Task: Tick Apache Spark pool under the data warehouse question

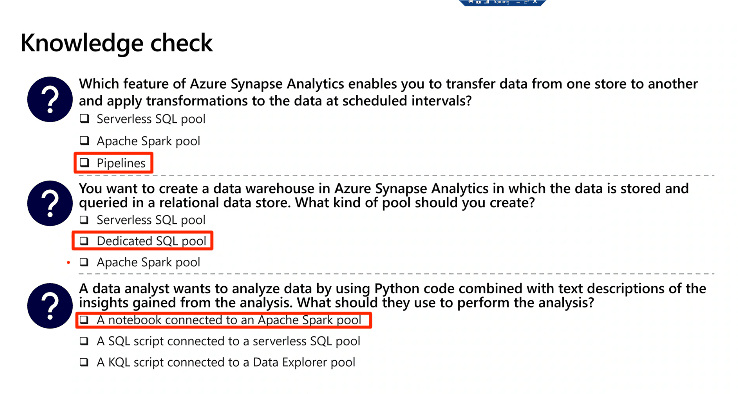Action: click(84, 262)
